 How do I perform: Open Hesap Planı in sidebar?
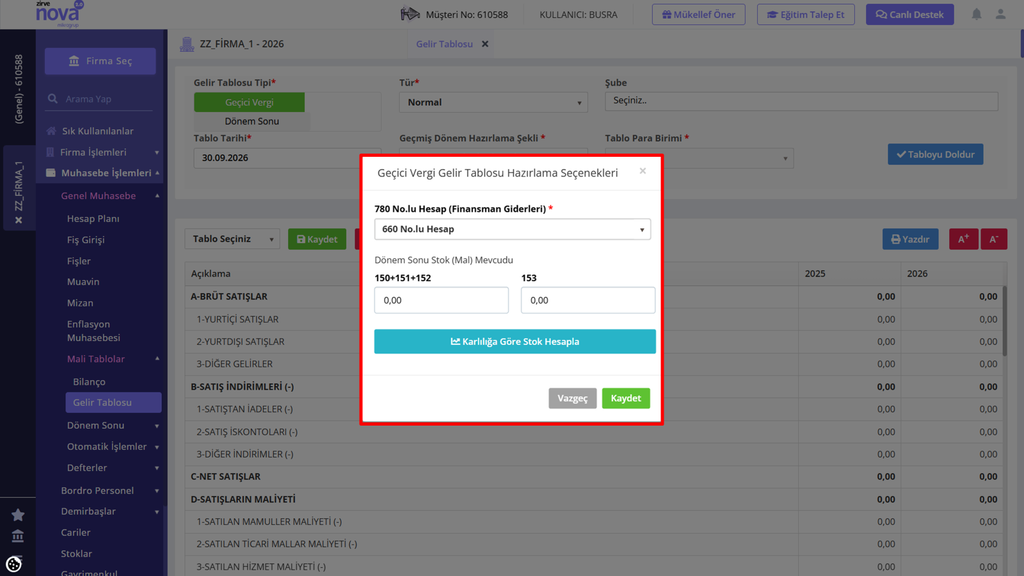pos(93,219)
